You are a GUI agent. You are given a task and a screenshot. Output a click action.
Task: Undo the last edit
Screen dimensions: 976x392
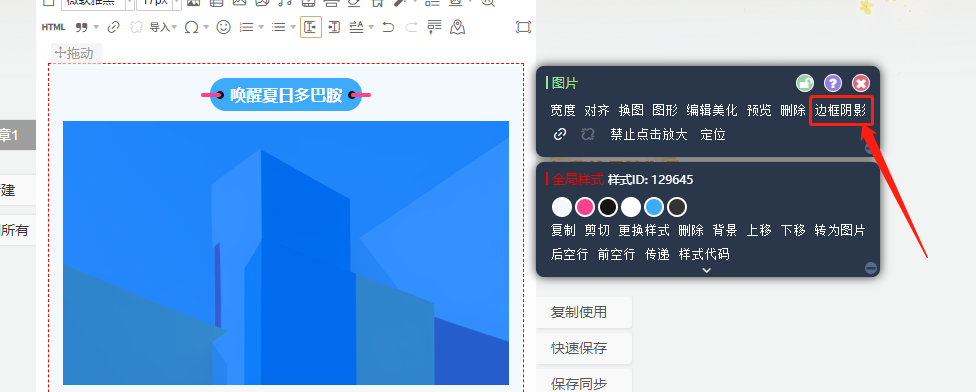point(388,27)
